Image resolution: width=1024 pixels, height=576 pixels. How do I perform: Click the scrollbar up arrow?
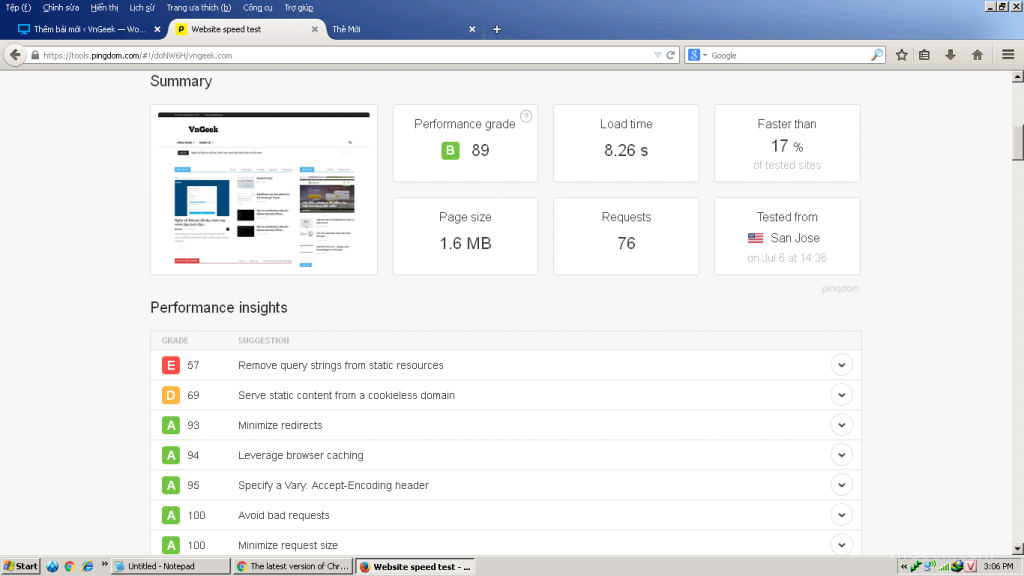coord(1017,77)
